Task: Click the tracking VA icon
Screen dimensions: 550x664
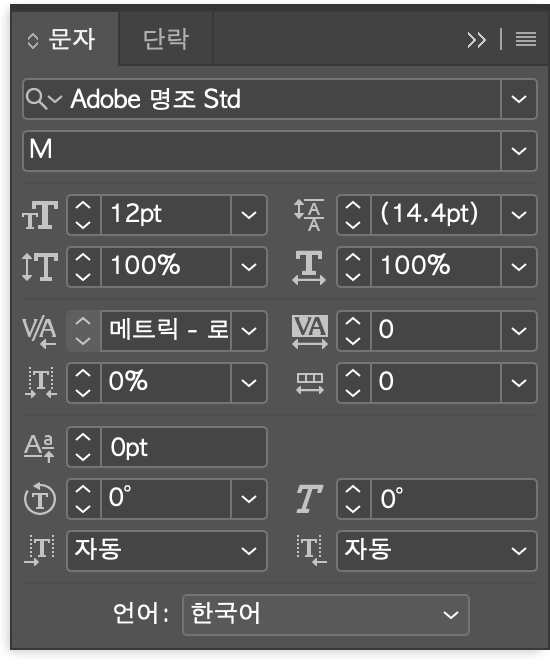Action: pos(310,332)
